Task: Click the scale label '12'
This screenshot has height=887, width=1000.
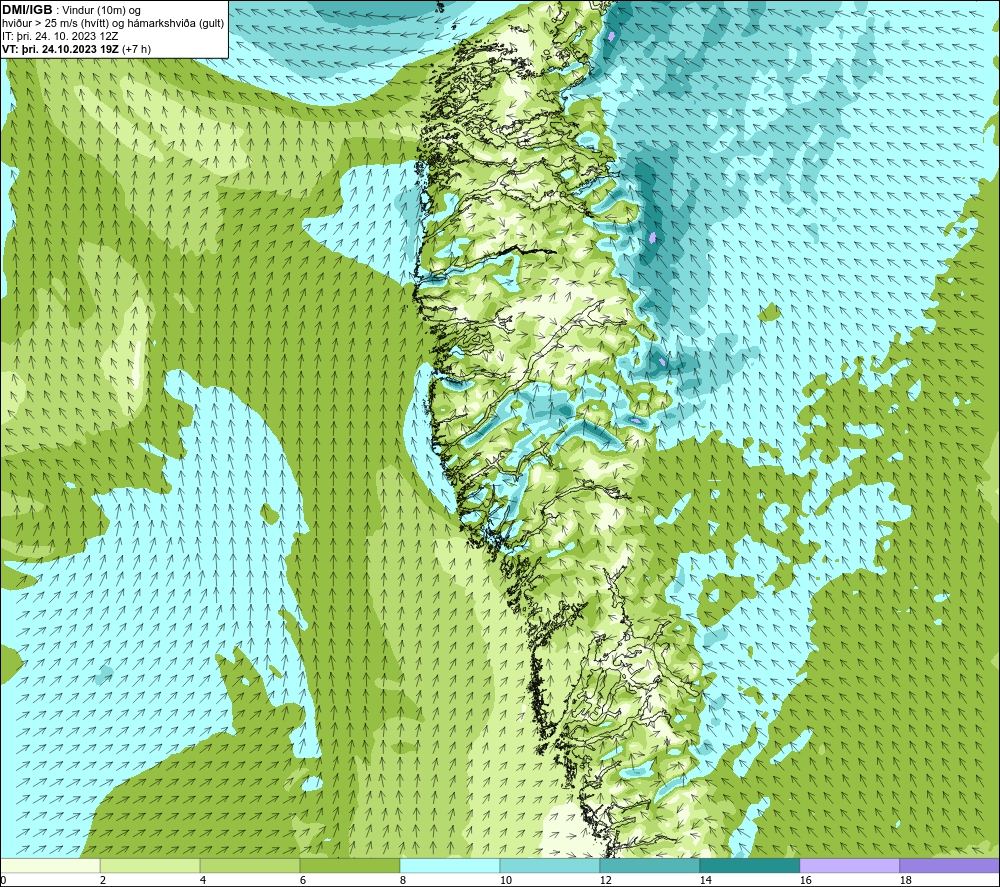Action: pos(605,880)
